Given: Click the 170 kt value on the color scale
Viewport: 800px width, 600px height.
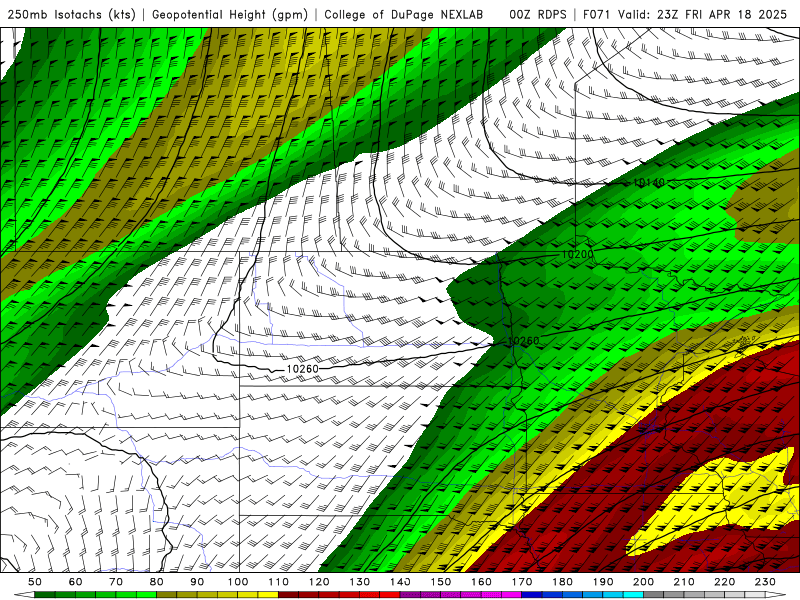Looking at the screenshot, I should click(x=521, y=582).
